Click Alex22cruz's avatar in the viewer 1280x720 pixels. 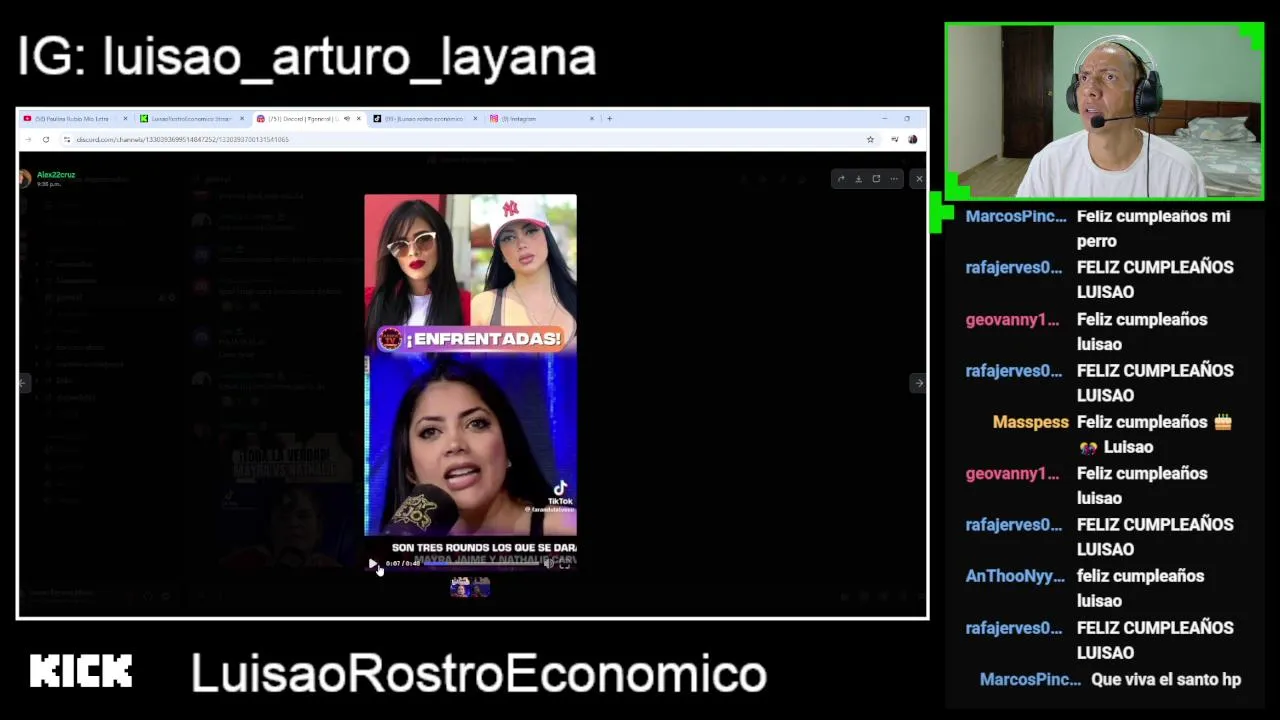click(x=25, y=179)
